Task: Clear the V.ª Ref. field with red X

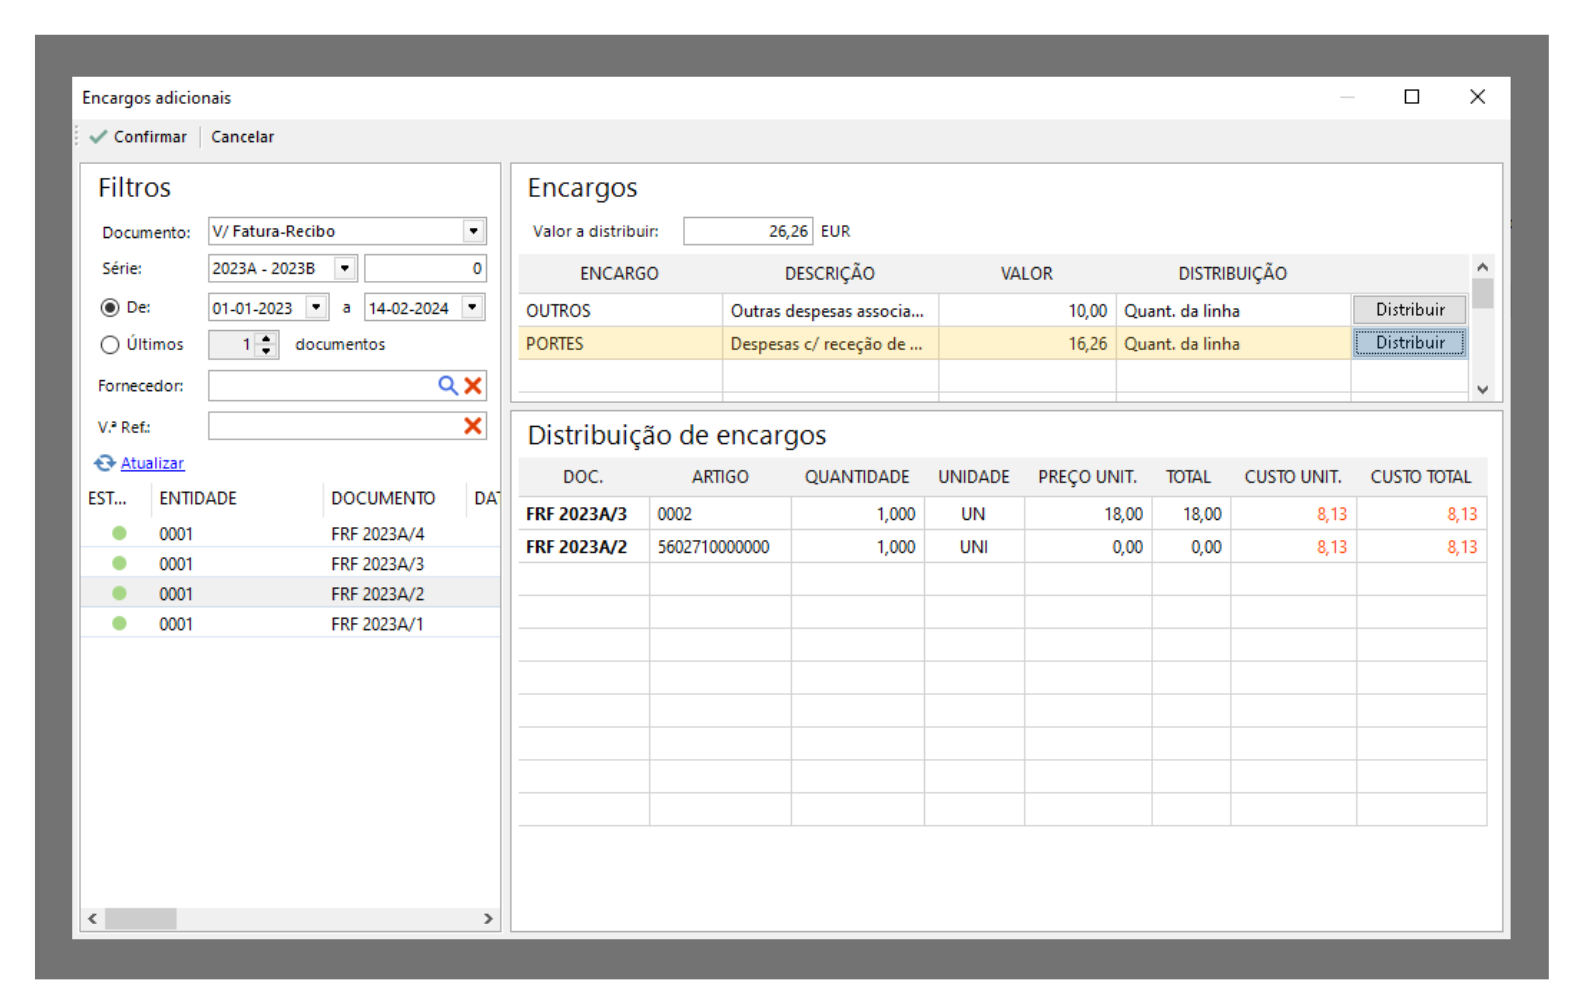Action: [473, 426]
